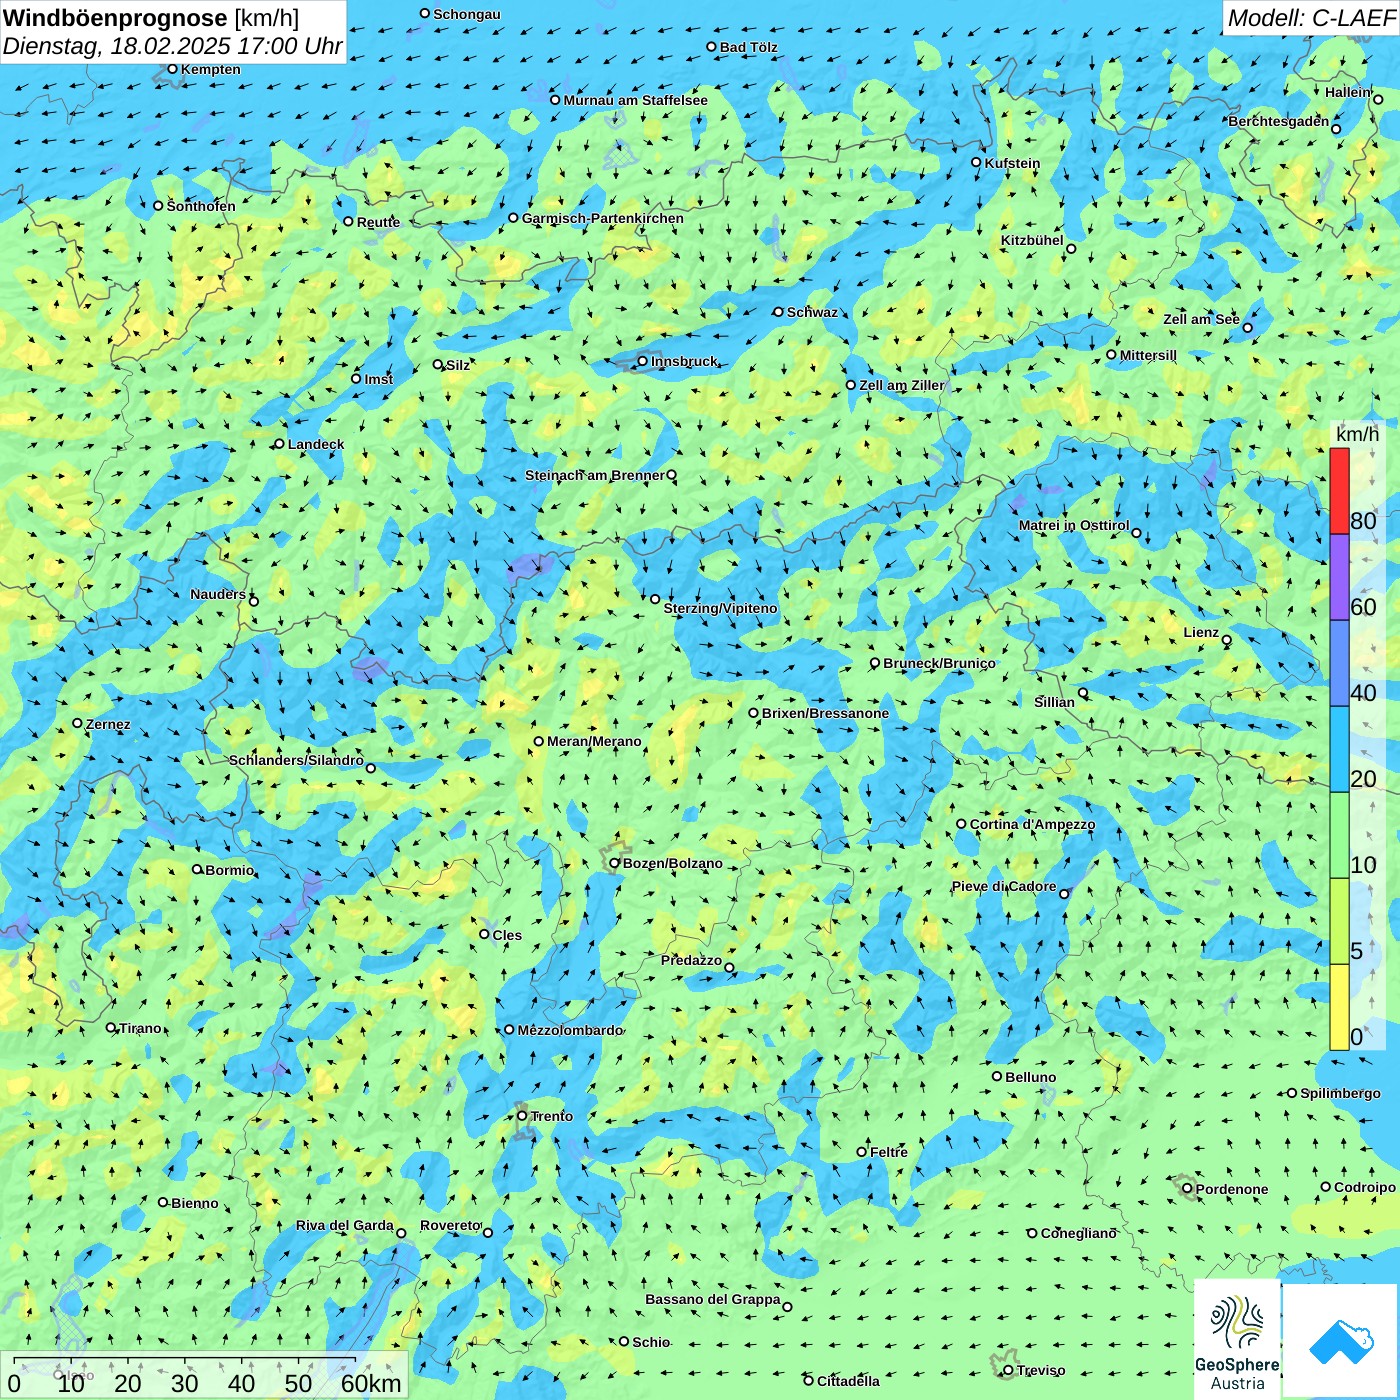Click the Pieve di Cadore label

coord(1004,886)
